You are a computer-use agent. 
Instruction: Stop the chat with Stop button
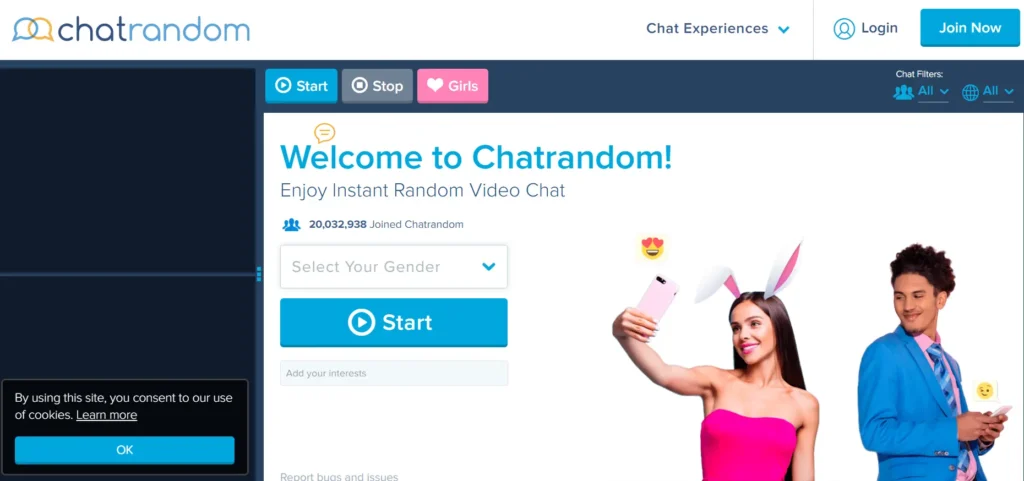coord(377,86)
